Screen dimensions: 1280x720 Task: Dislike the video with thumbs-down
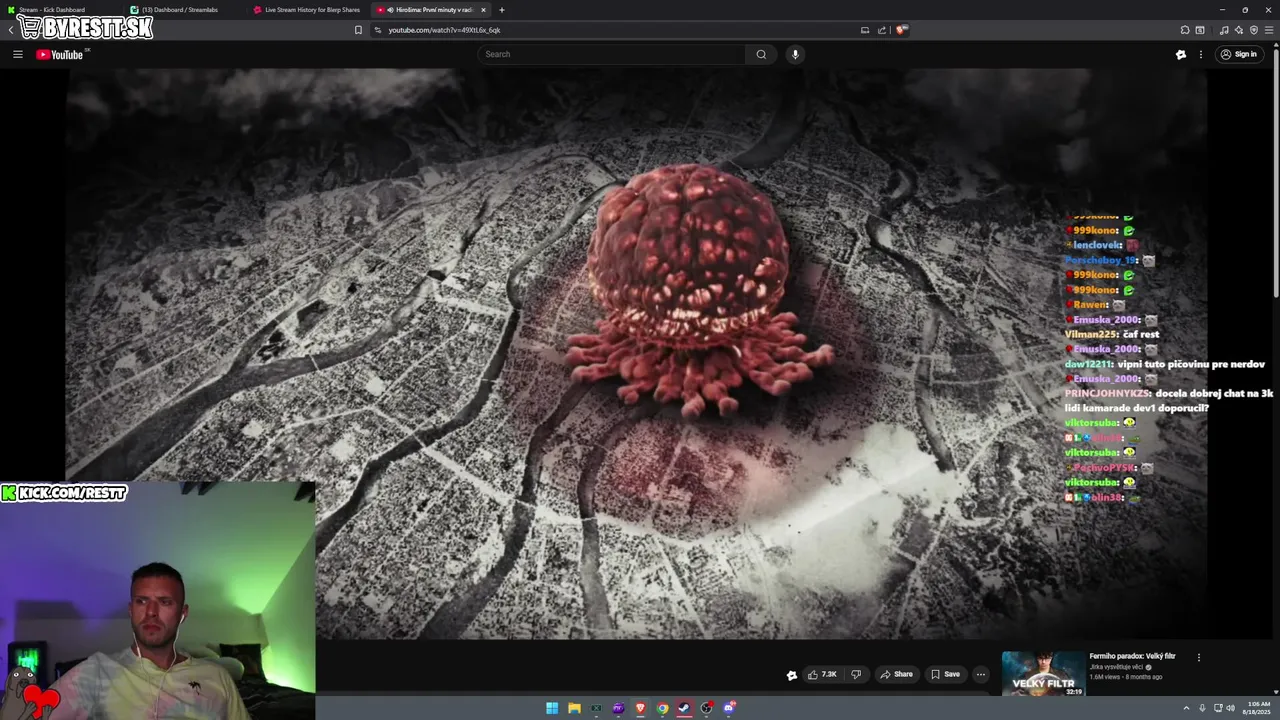(856, 674)
